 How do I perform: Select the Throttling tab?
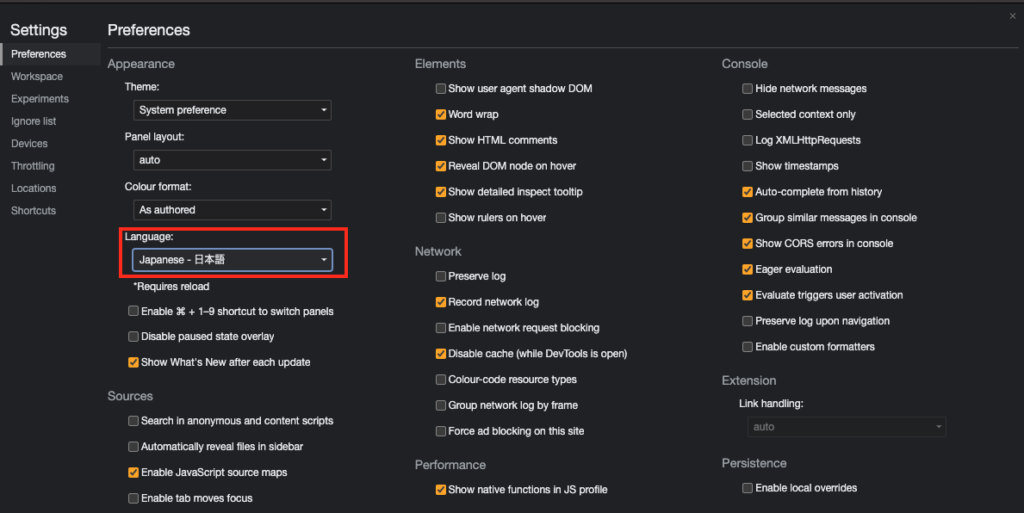pos(33,166)
